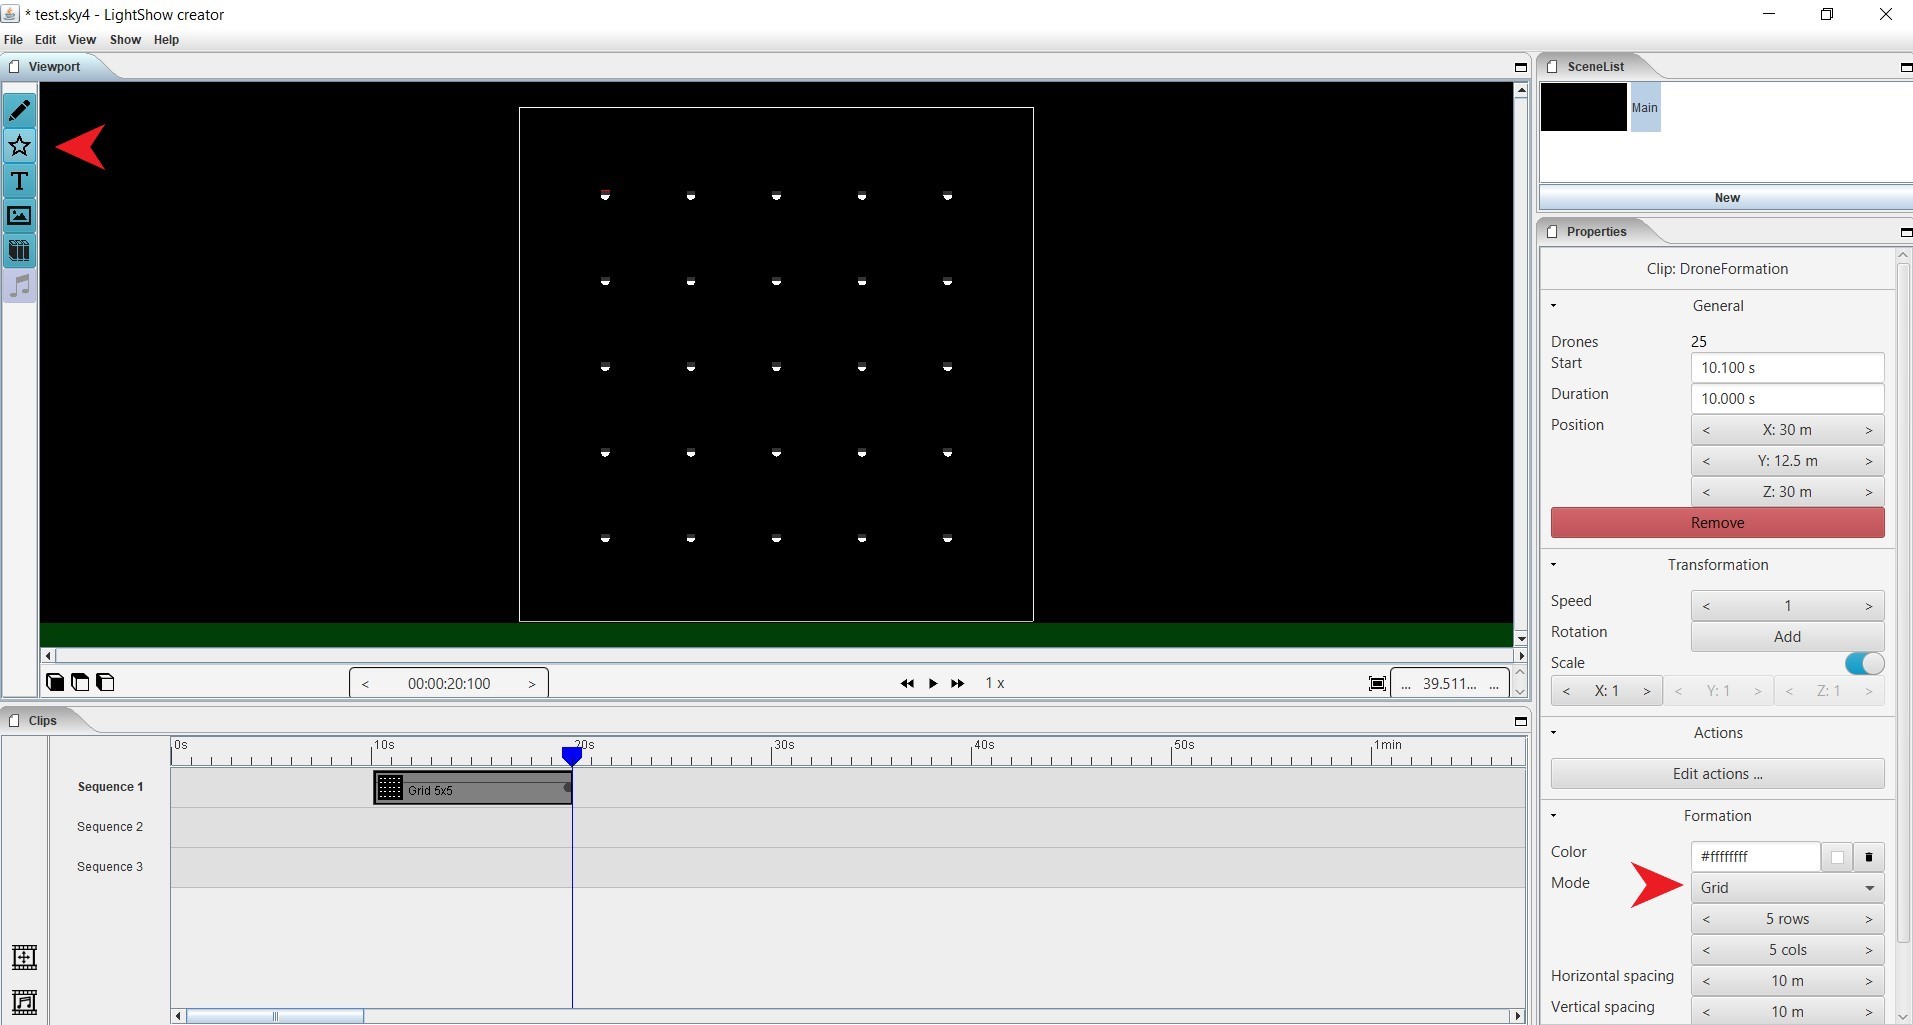
Task: Increase the Scale X value
Action: click(x=1647, y=691)
